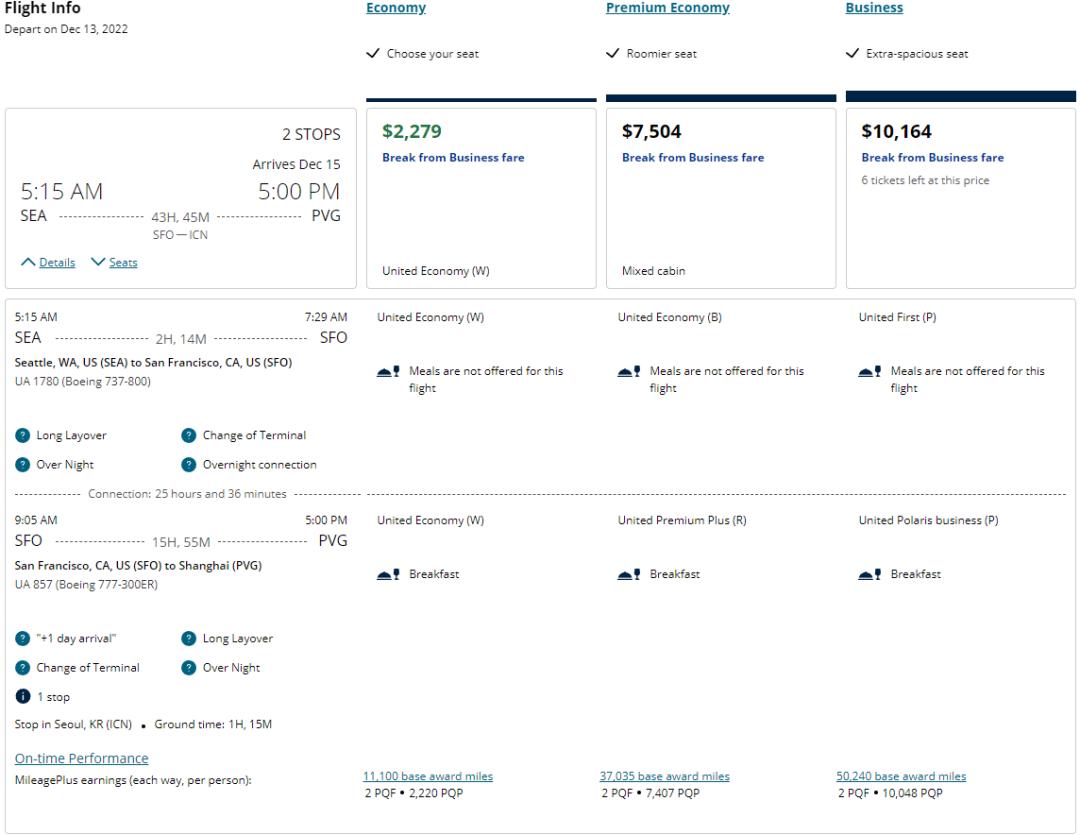Open the 50,240 base award miles link
This screenshot has width=1080, height=835.
(901, 777)
